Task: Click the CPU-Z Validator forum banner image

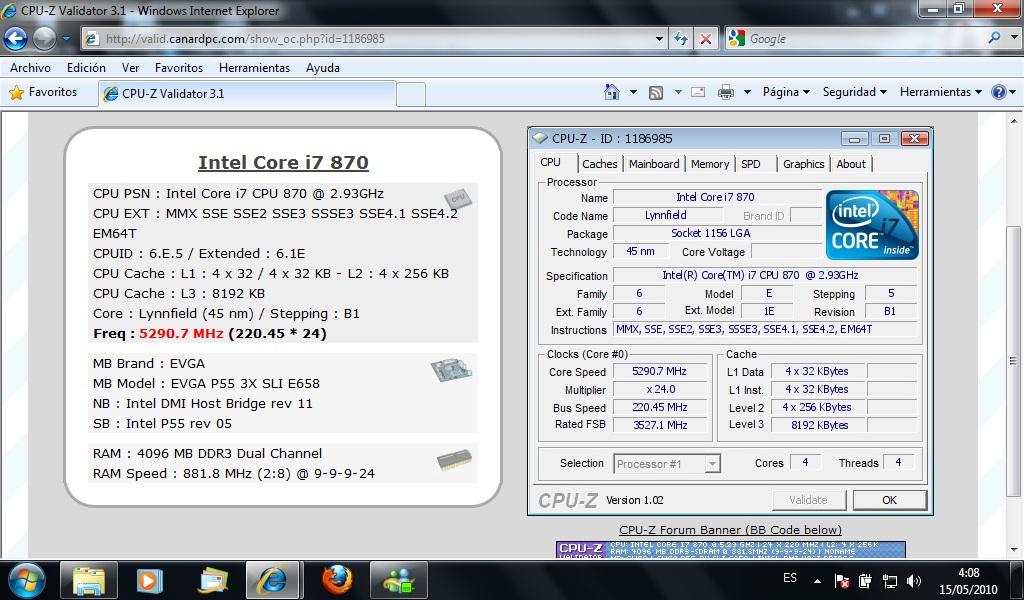Action: point(730,549)
